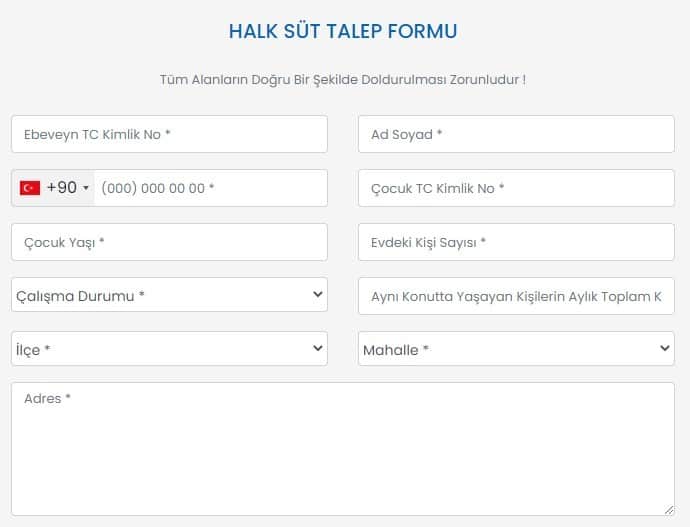Image resolution: width=690 pixels, height=527 pixels.
Task: Click the Tüm Alanların mandatory notice text
Action: tap(343, 79)
